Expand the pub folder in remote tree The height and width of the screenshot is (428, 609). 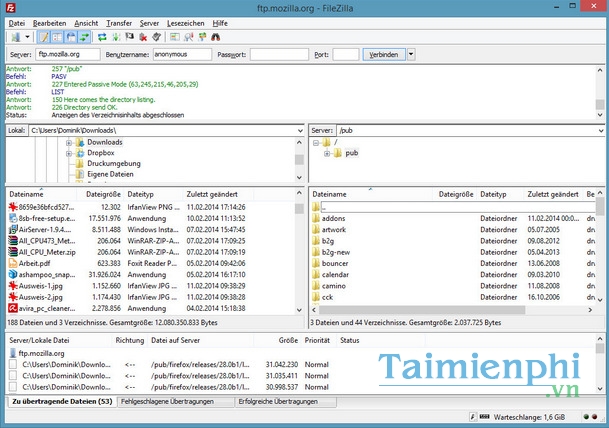pyautogui.click(x=327, y=153)
